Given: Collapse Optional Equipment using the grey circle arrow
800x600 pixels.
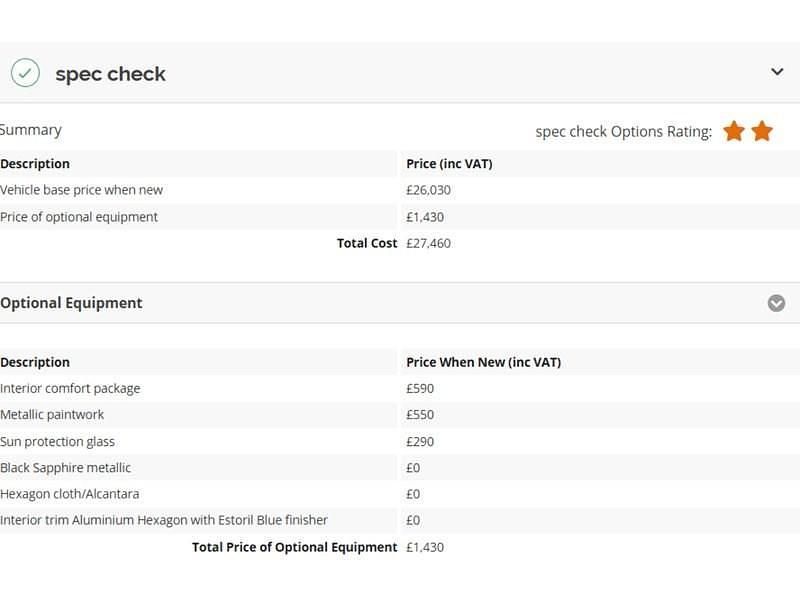Looking at the screenshot, I should pos(776,303).
